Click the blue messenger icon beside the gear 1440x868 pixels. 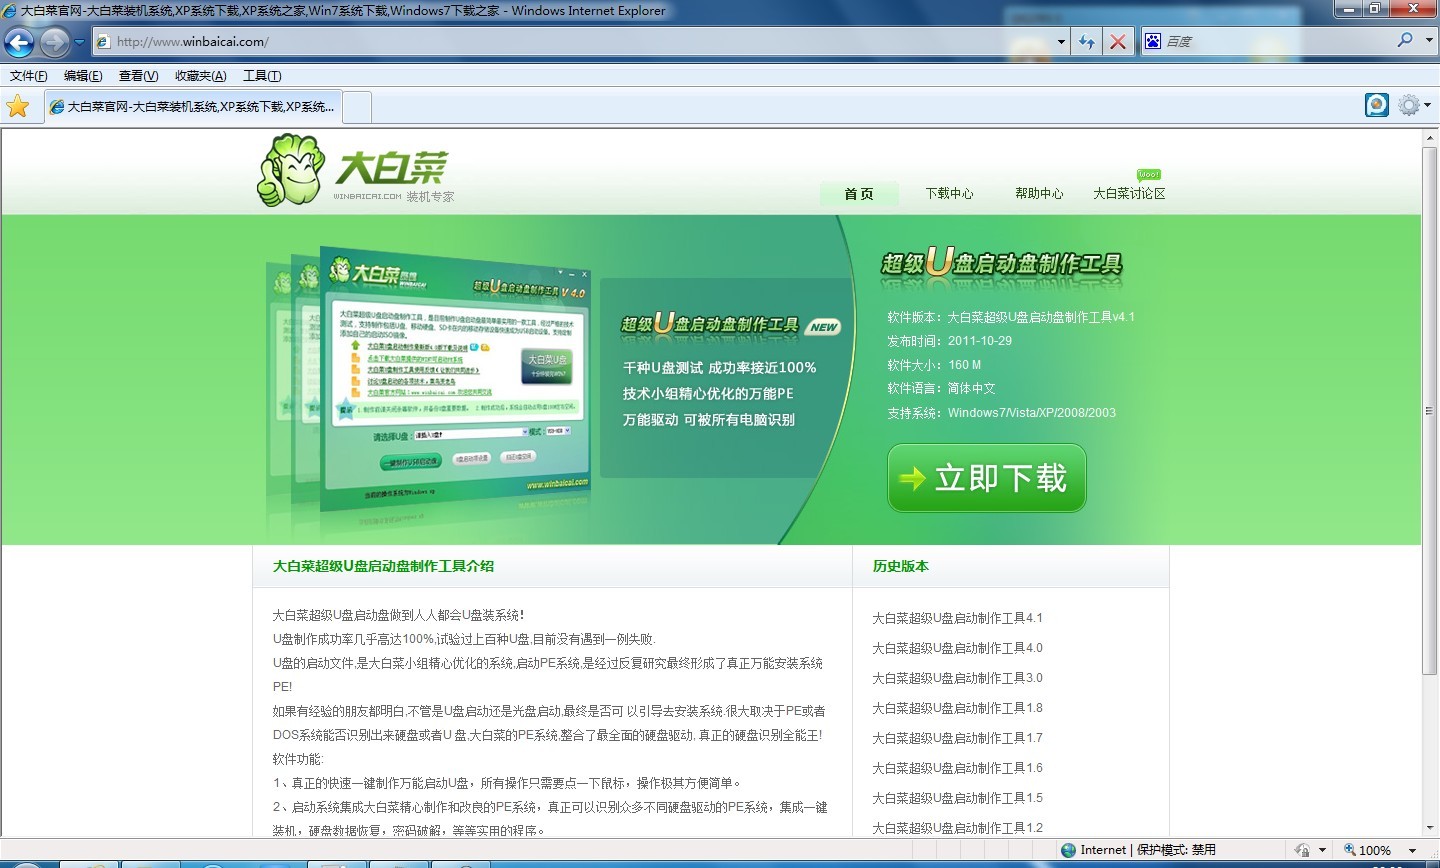1377,105
